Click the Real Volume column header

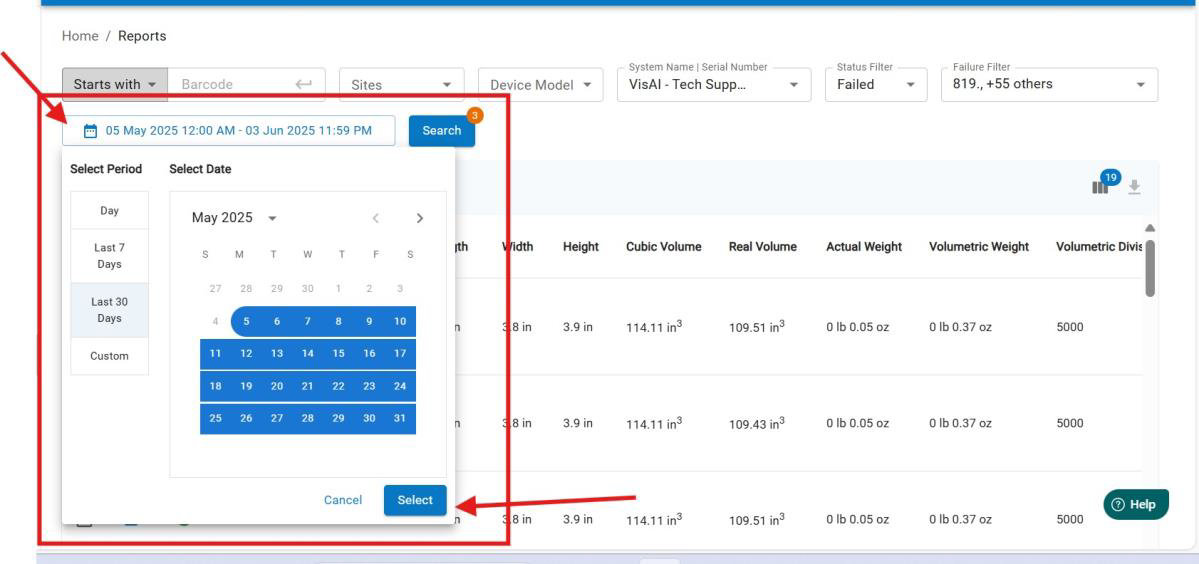(x=762, y=247)
